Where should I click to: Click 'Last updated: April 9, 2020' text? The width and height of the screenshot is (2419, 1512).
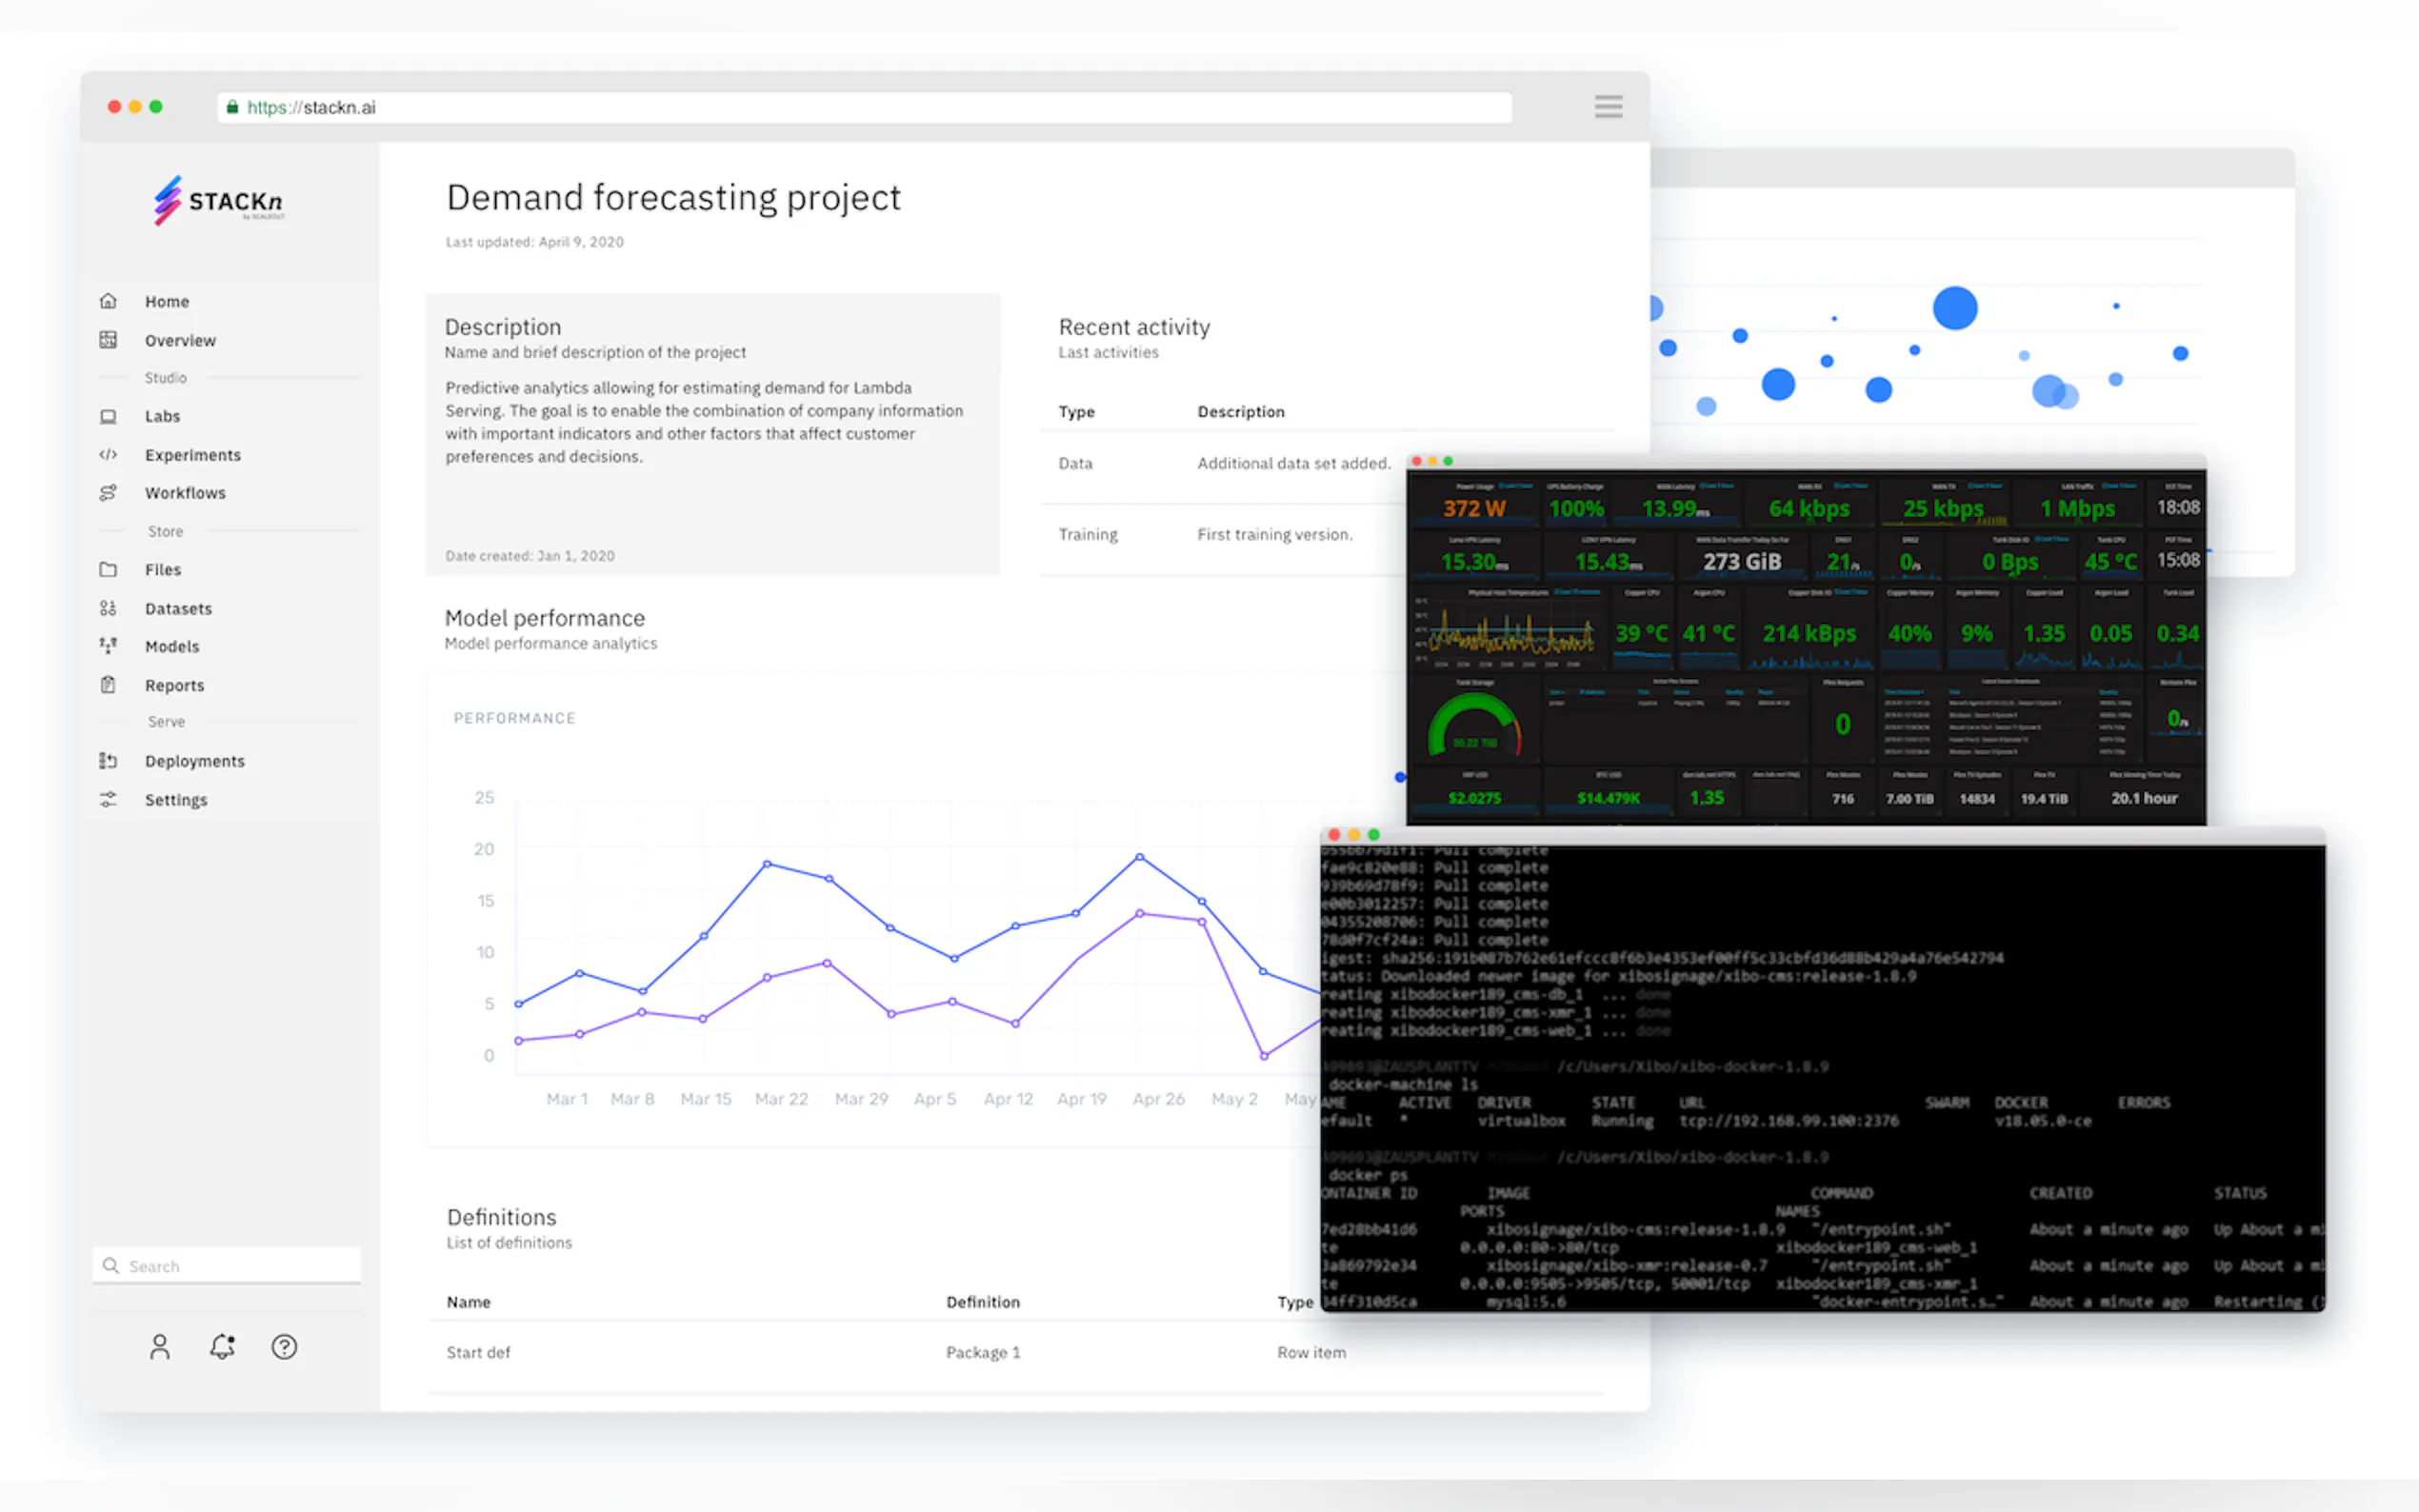tap(534, 242)
